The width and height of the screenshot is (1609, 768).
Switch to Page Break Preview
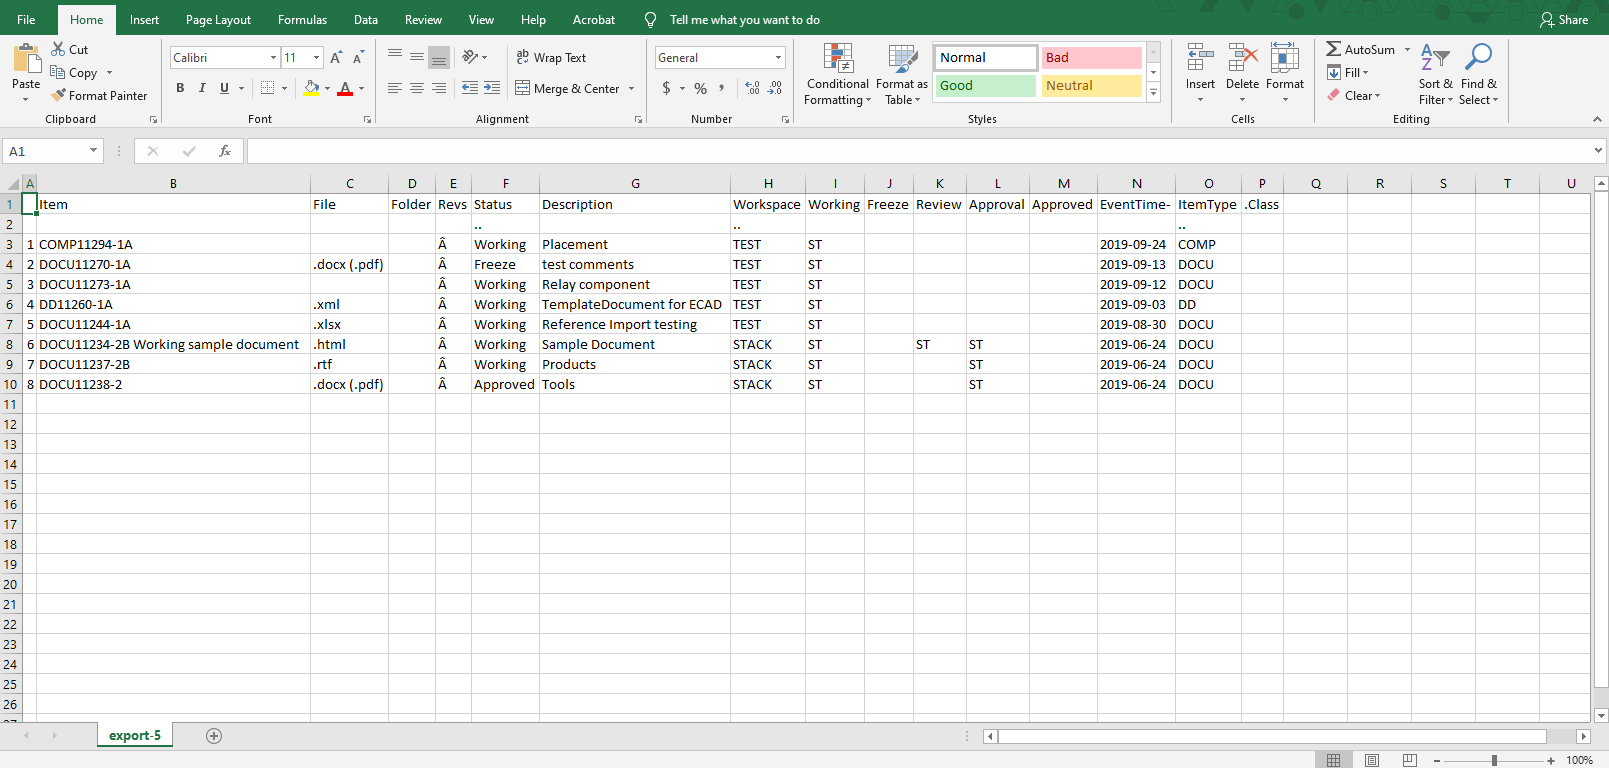(1409, 761)
